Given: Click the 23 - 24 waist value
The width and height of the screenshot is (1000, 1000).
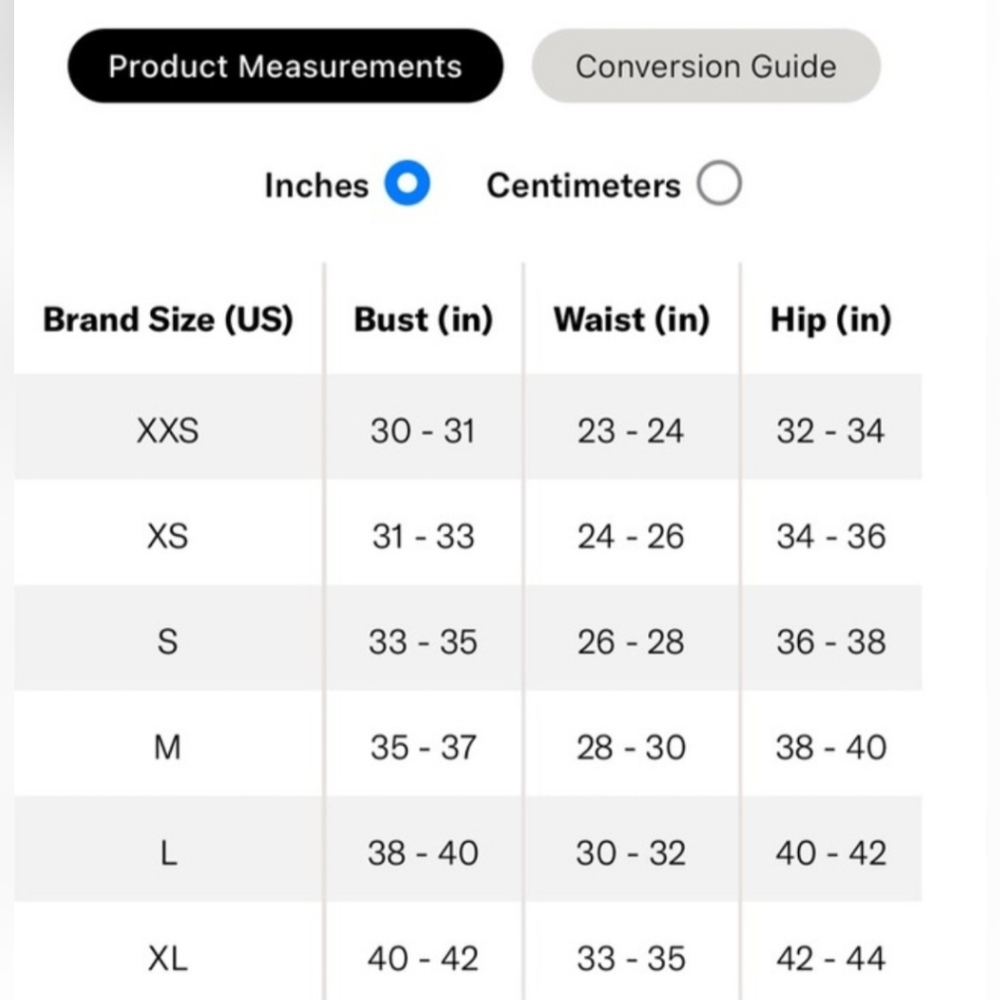Looking at the screenshot, I should [x=631, y=430].
